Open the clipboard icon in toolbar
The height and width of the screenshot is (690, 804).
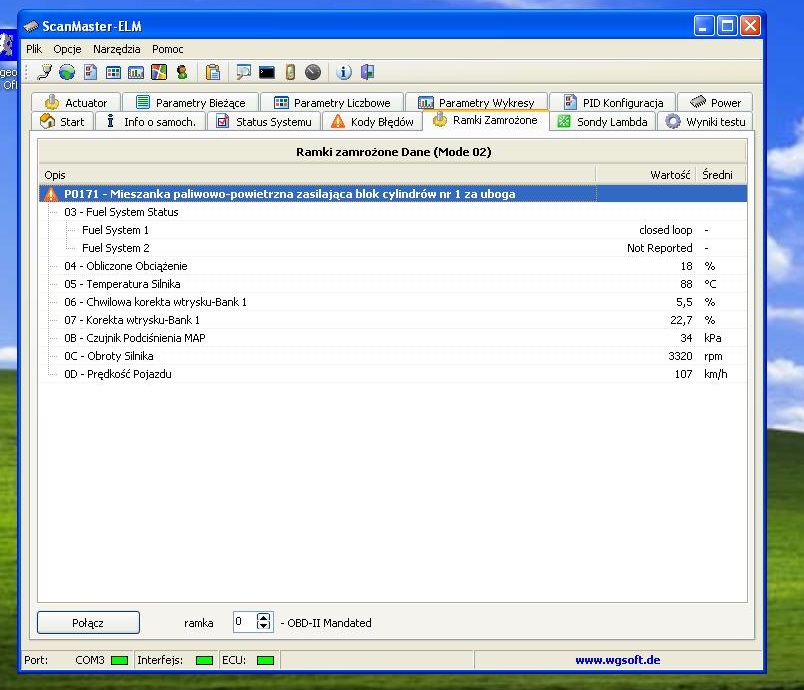(x=212, y=72)
